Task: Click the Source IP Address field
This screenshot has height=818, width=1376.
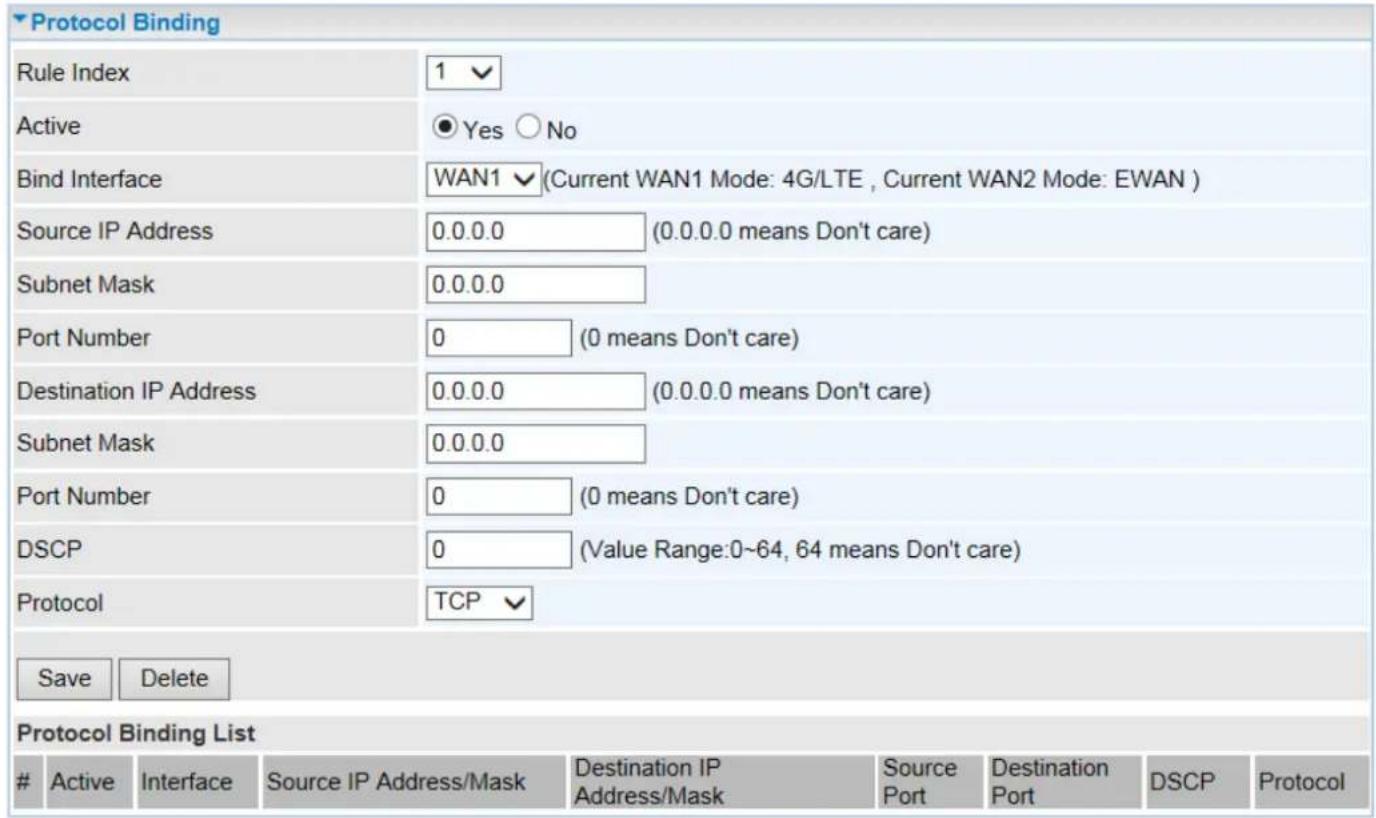Action: [536, 231]
